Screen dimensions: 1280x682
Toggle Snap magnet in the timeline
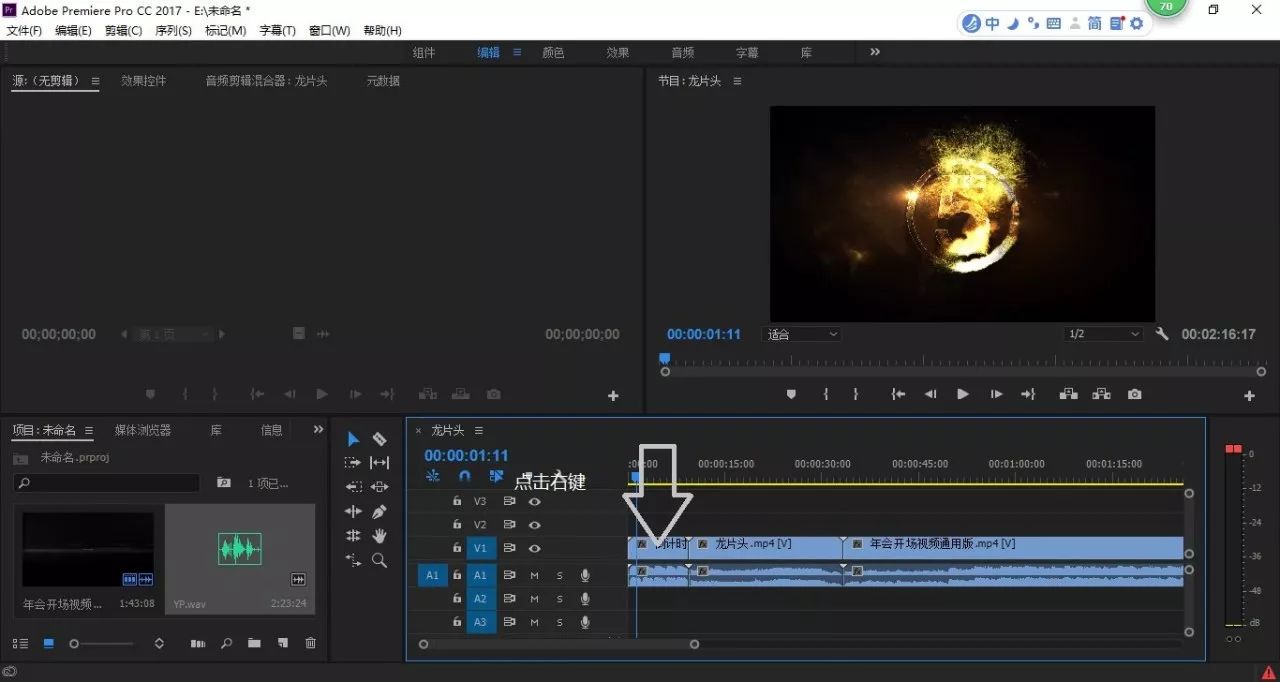click(464, 476)
